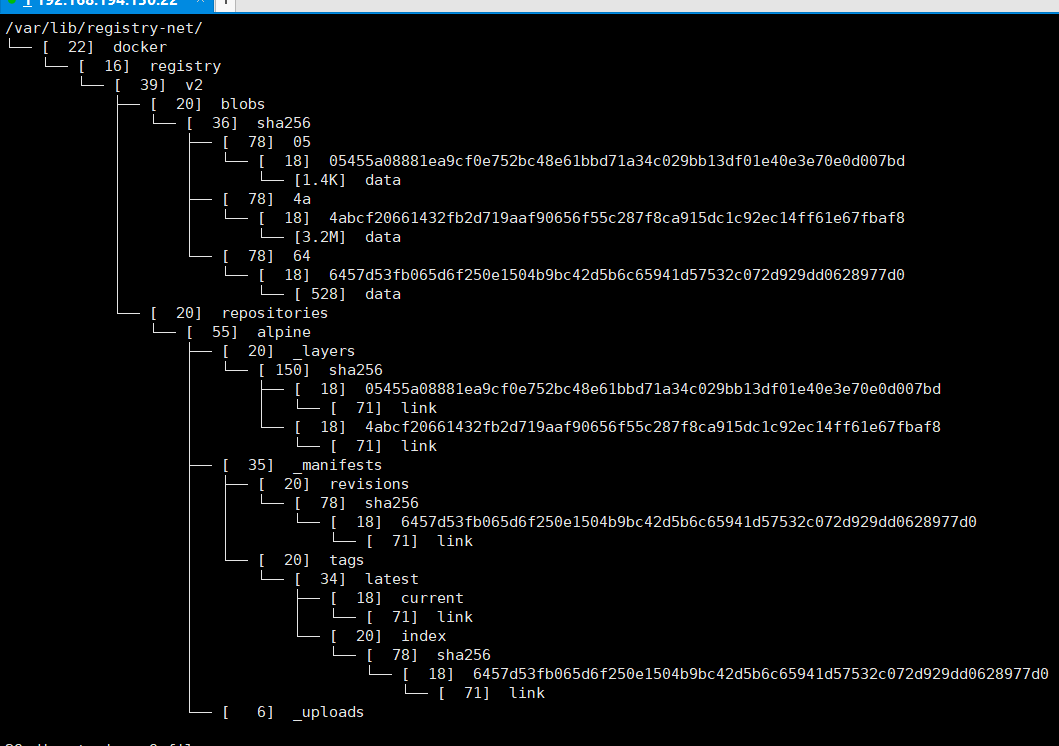Click the _uploads directory name
The height and width of the screenshot is (746, 1059).
329,712
